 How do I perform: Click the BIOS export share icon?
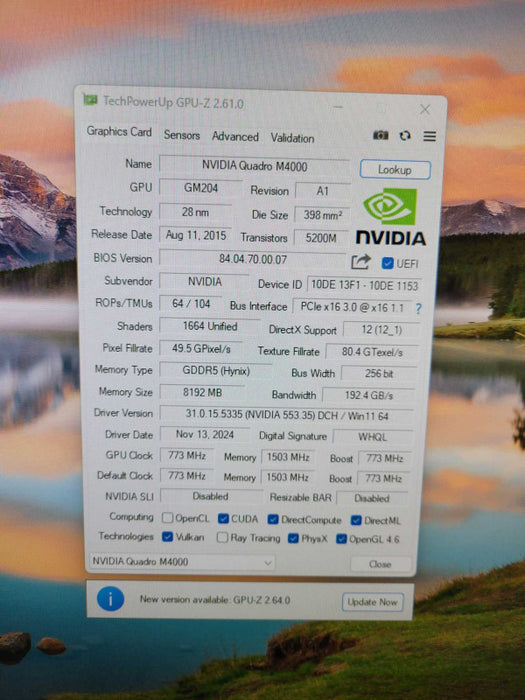(361, 262)
